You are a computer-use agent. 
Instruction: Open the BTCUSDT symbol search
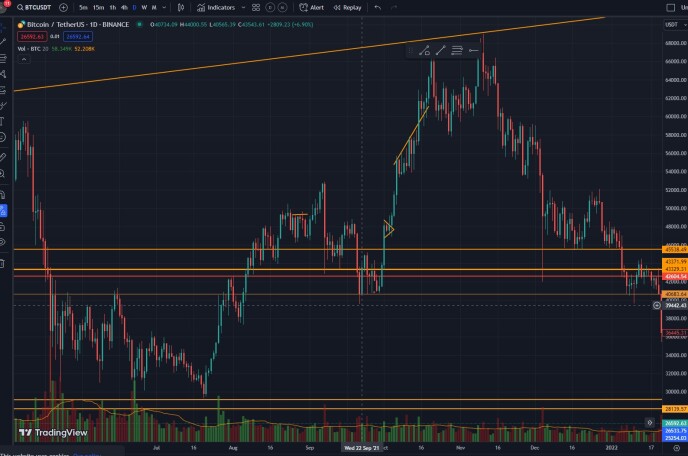pos(34,7)
